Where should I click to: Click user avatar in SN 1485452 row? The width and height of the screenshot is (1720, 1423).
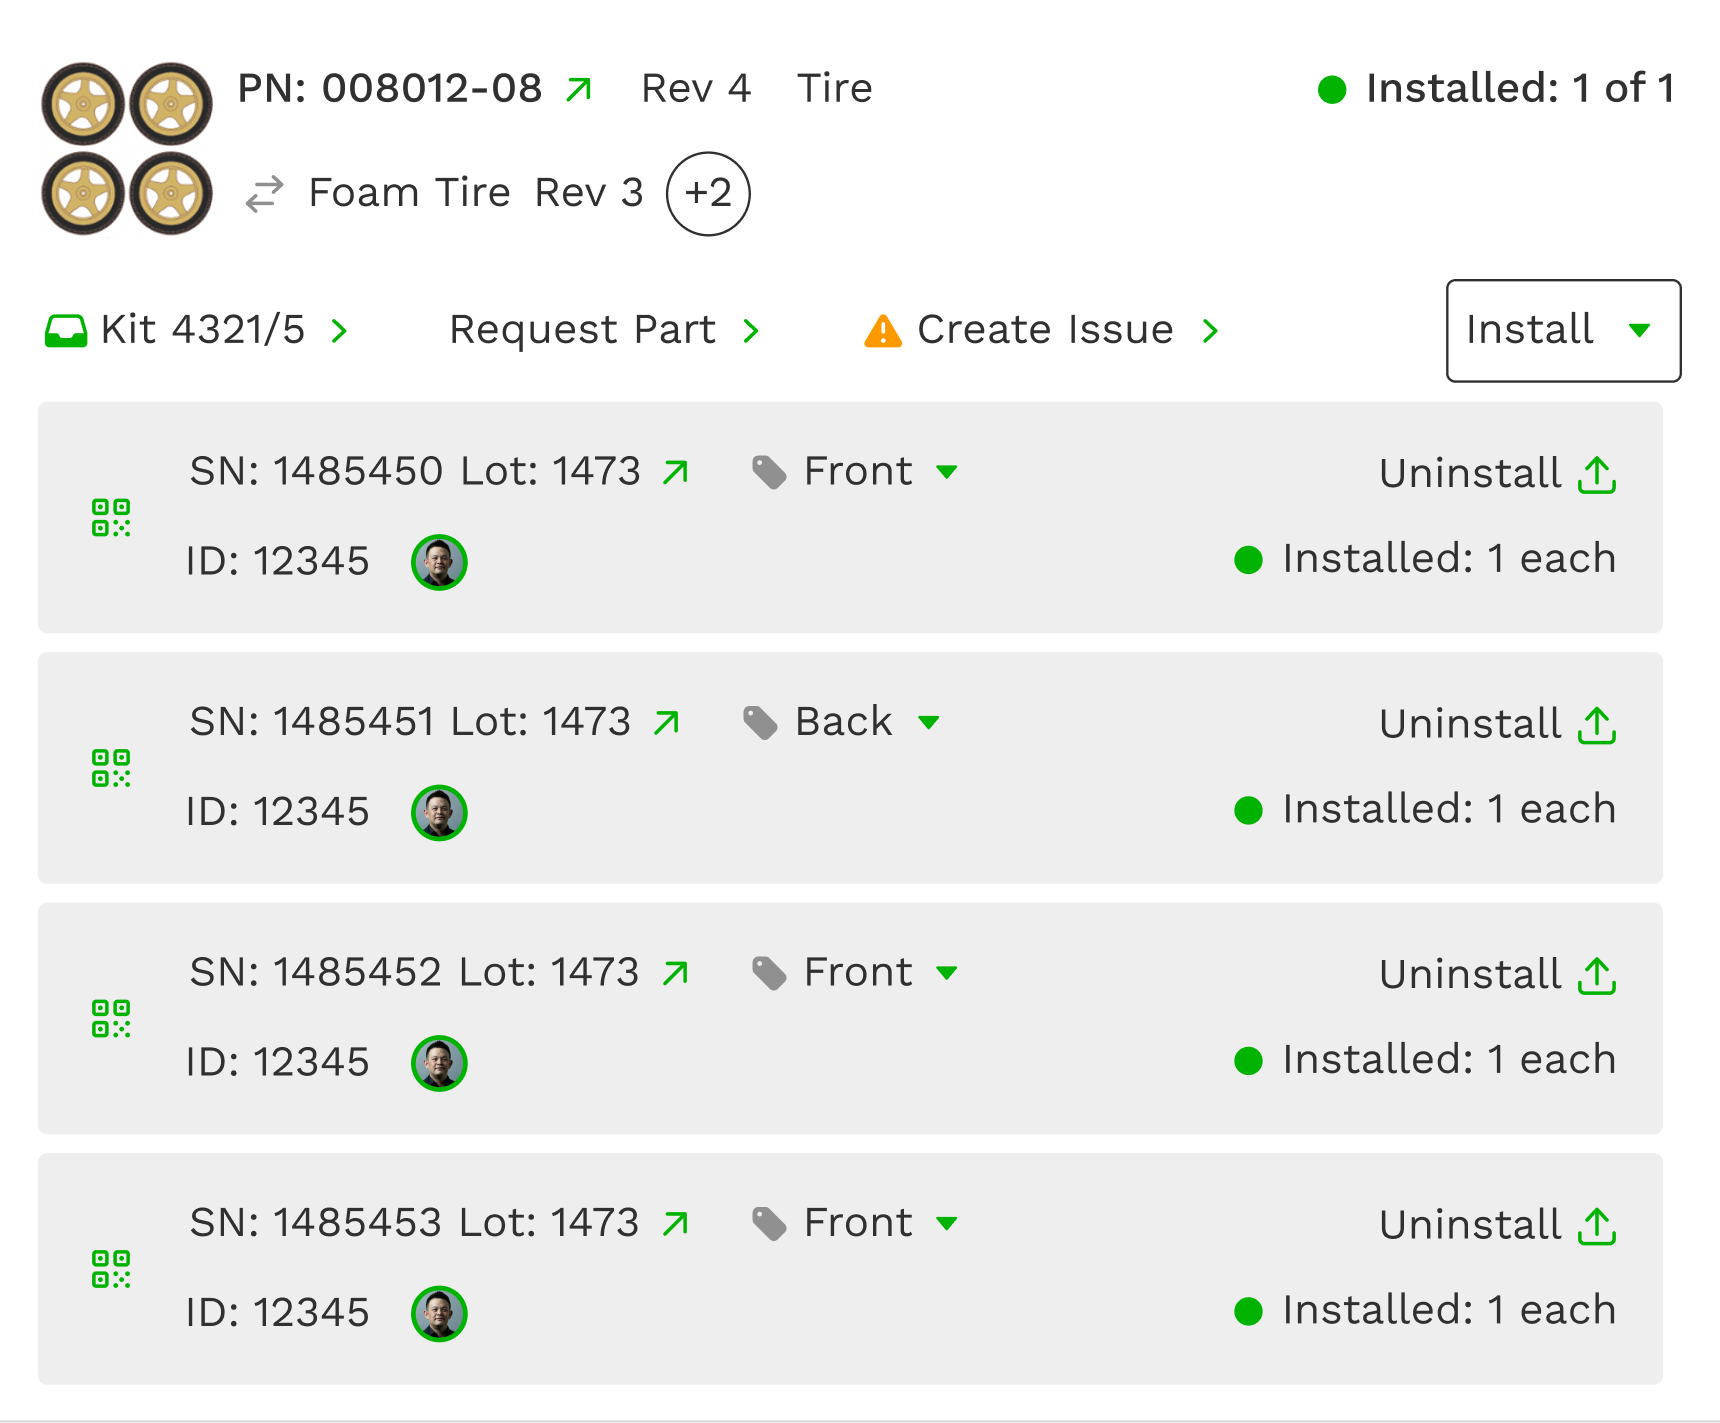[x=439, y=1063]
